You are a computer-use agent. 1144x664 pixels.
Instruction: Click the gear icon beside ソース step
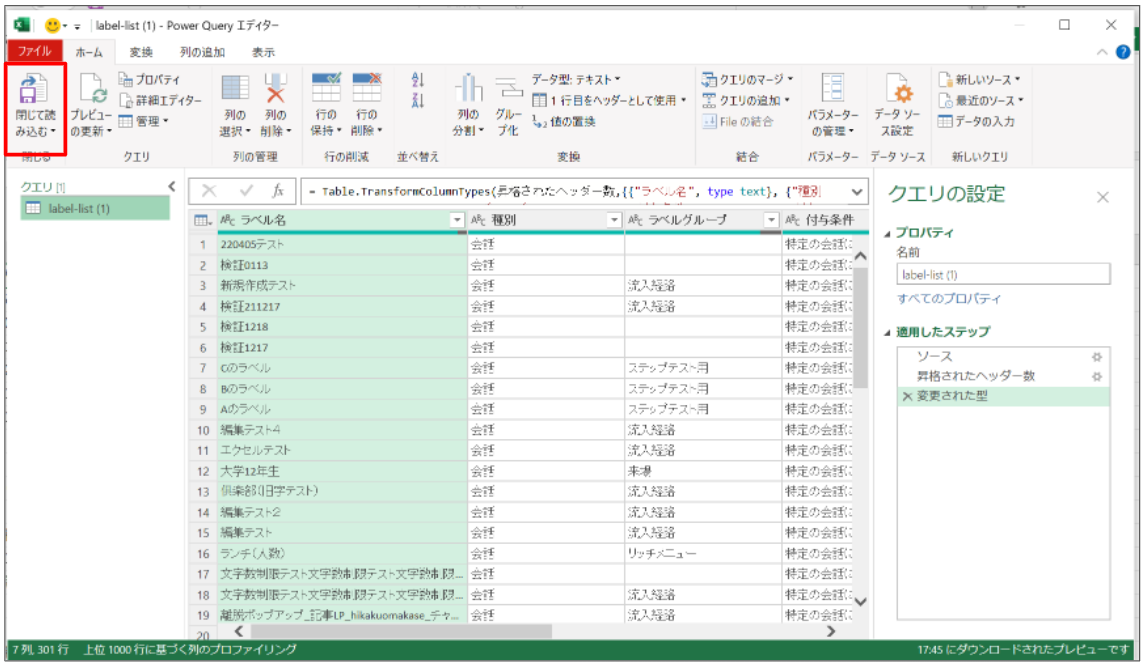[1096, 356]
